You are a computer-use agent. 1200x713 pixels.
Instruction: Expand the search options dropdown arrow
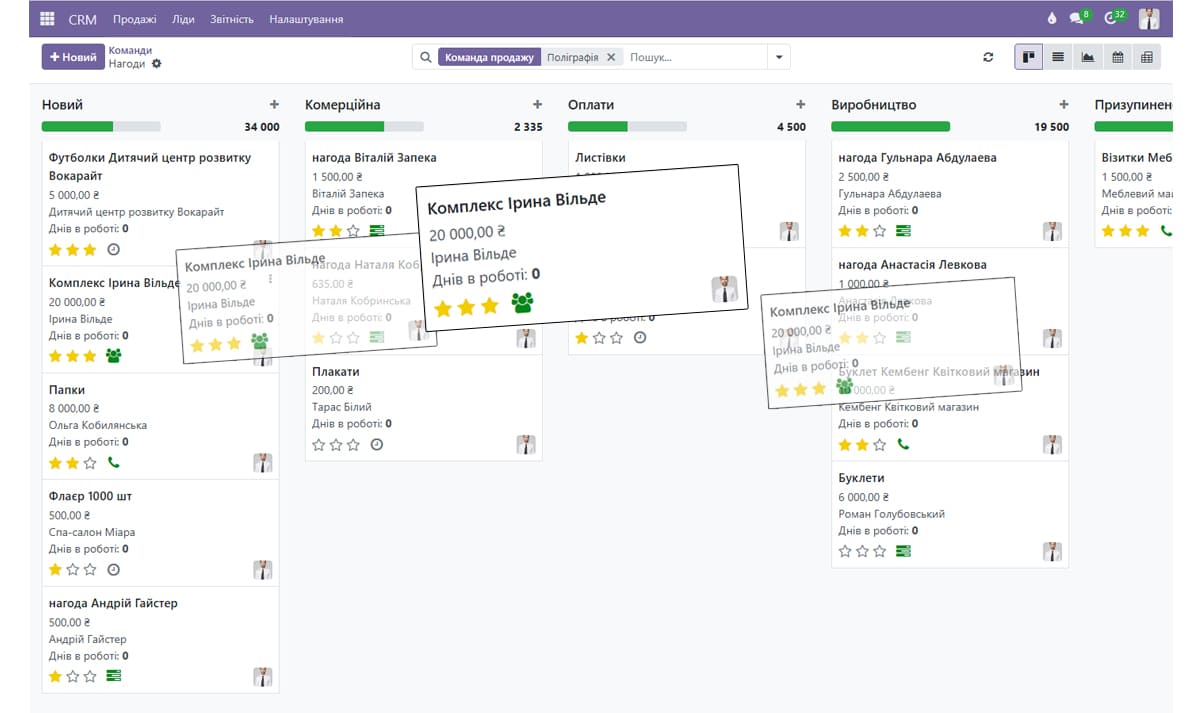[778, 58]
